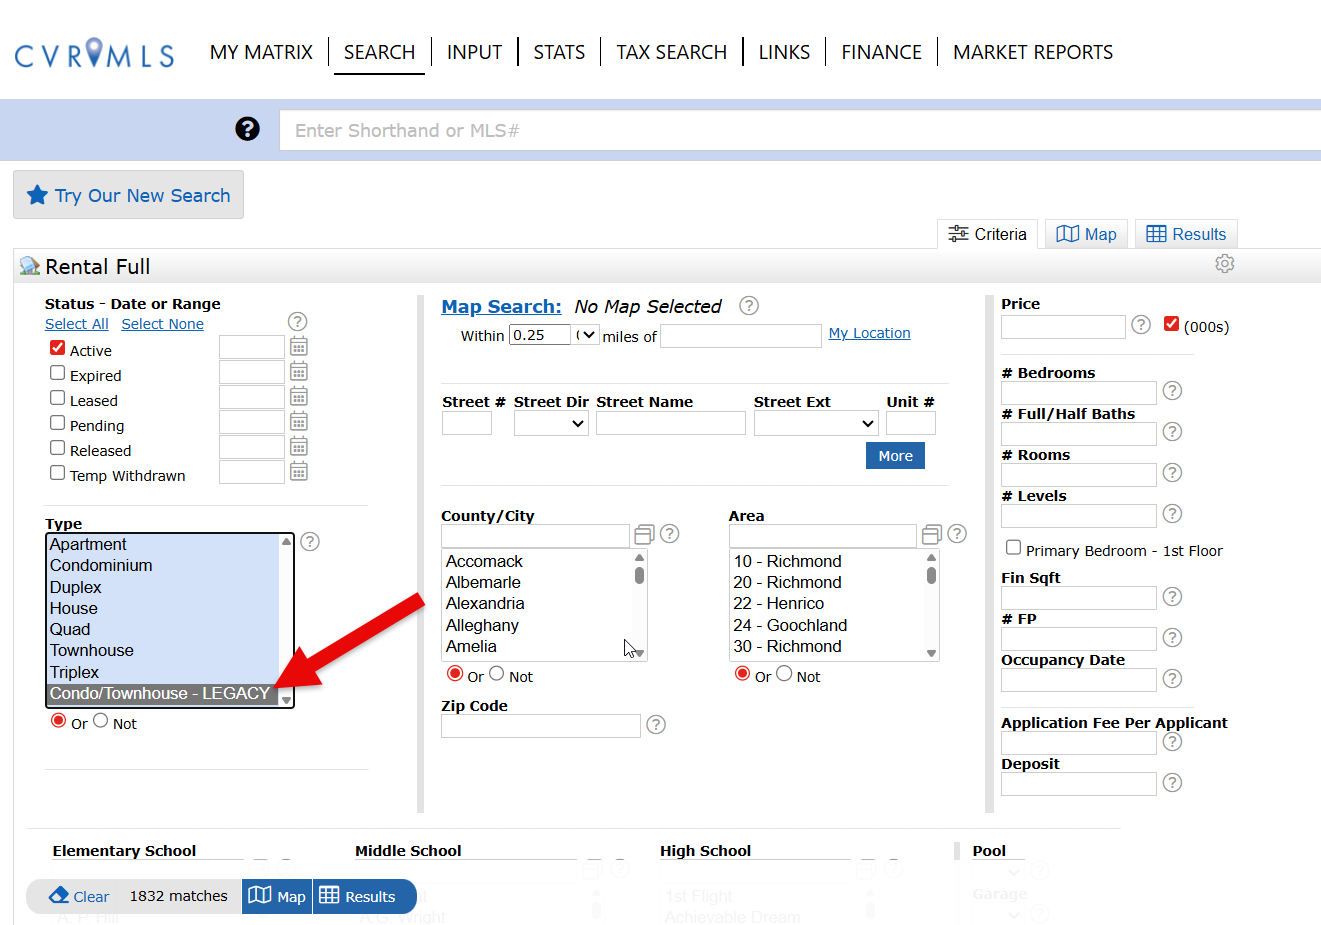Open the MY MATRIX menu
Screen dimensions: 1321x925
(x=261, y=52)
